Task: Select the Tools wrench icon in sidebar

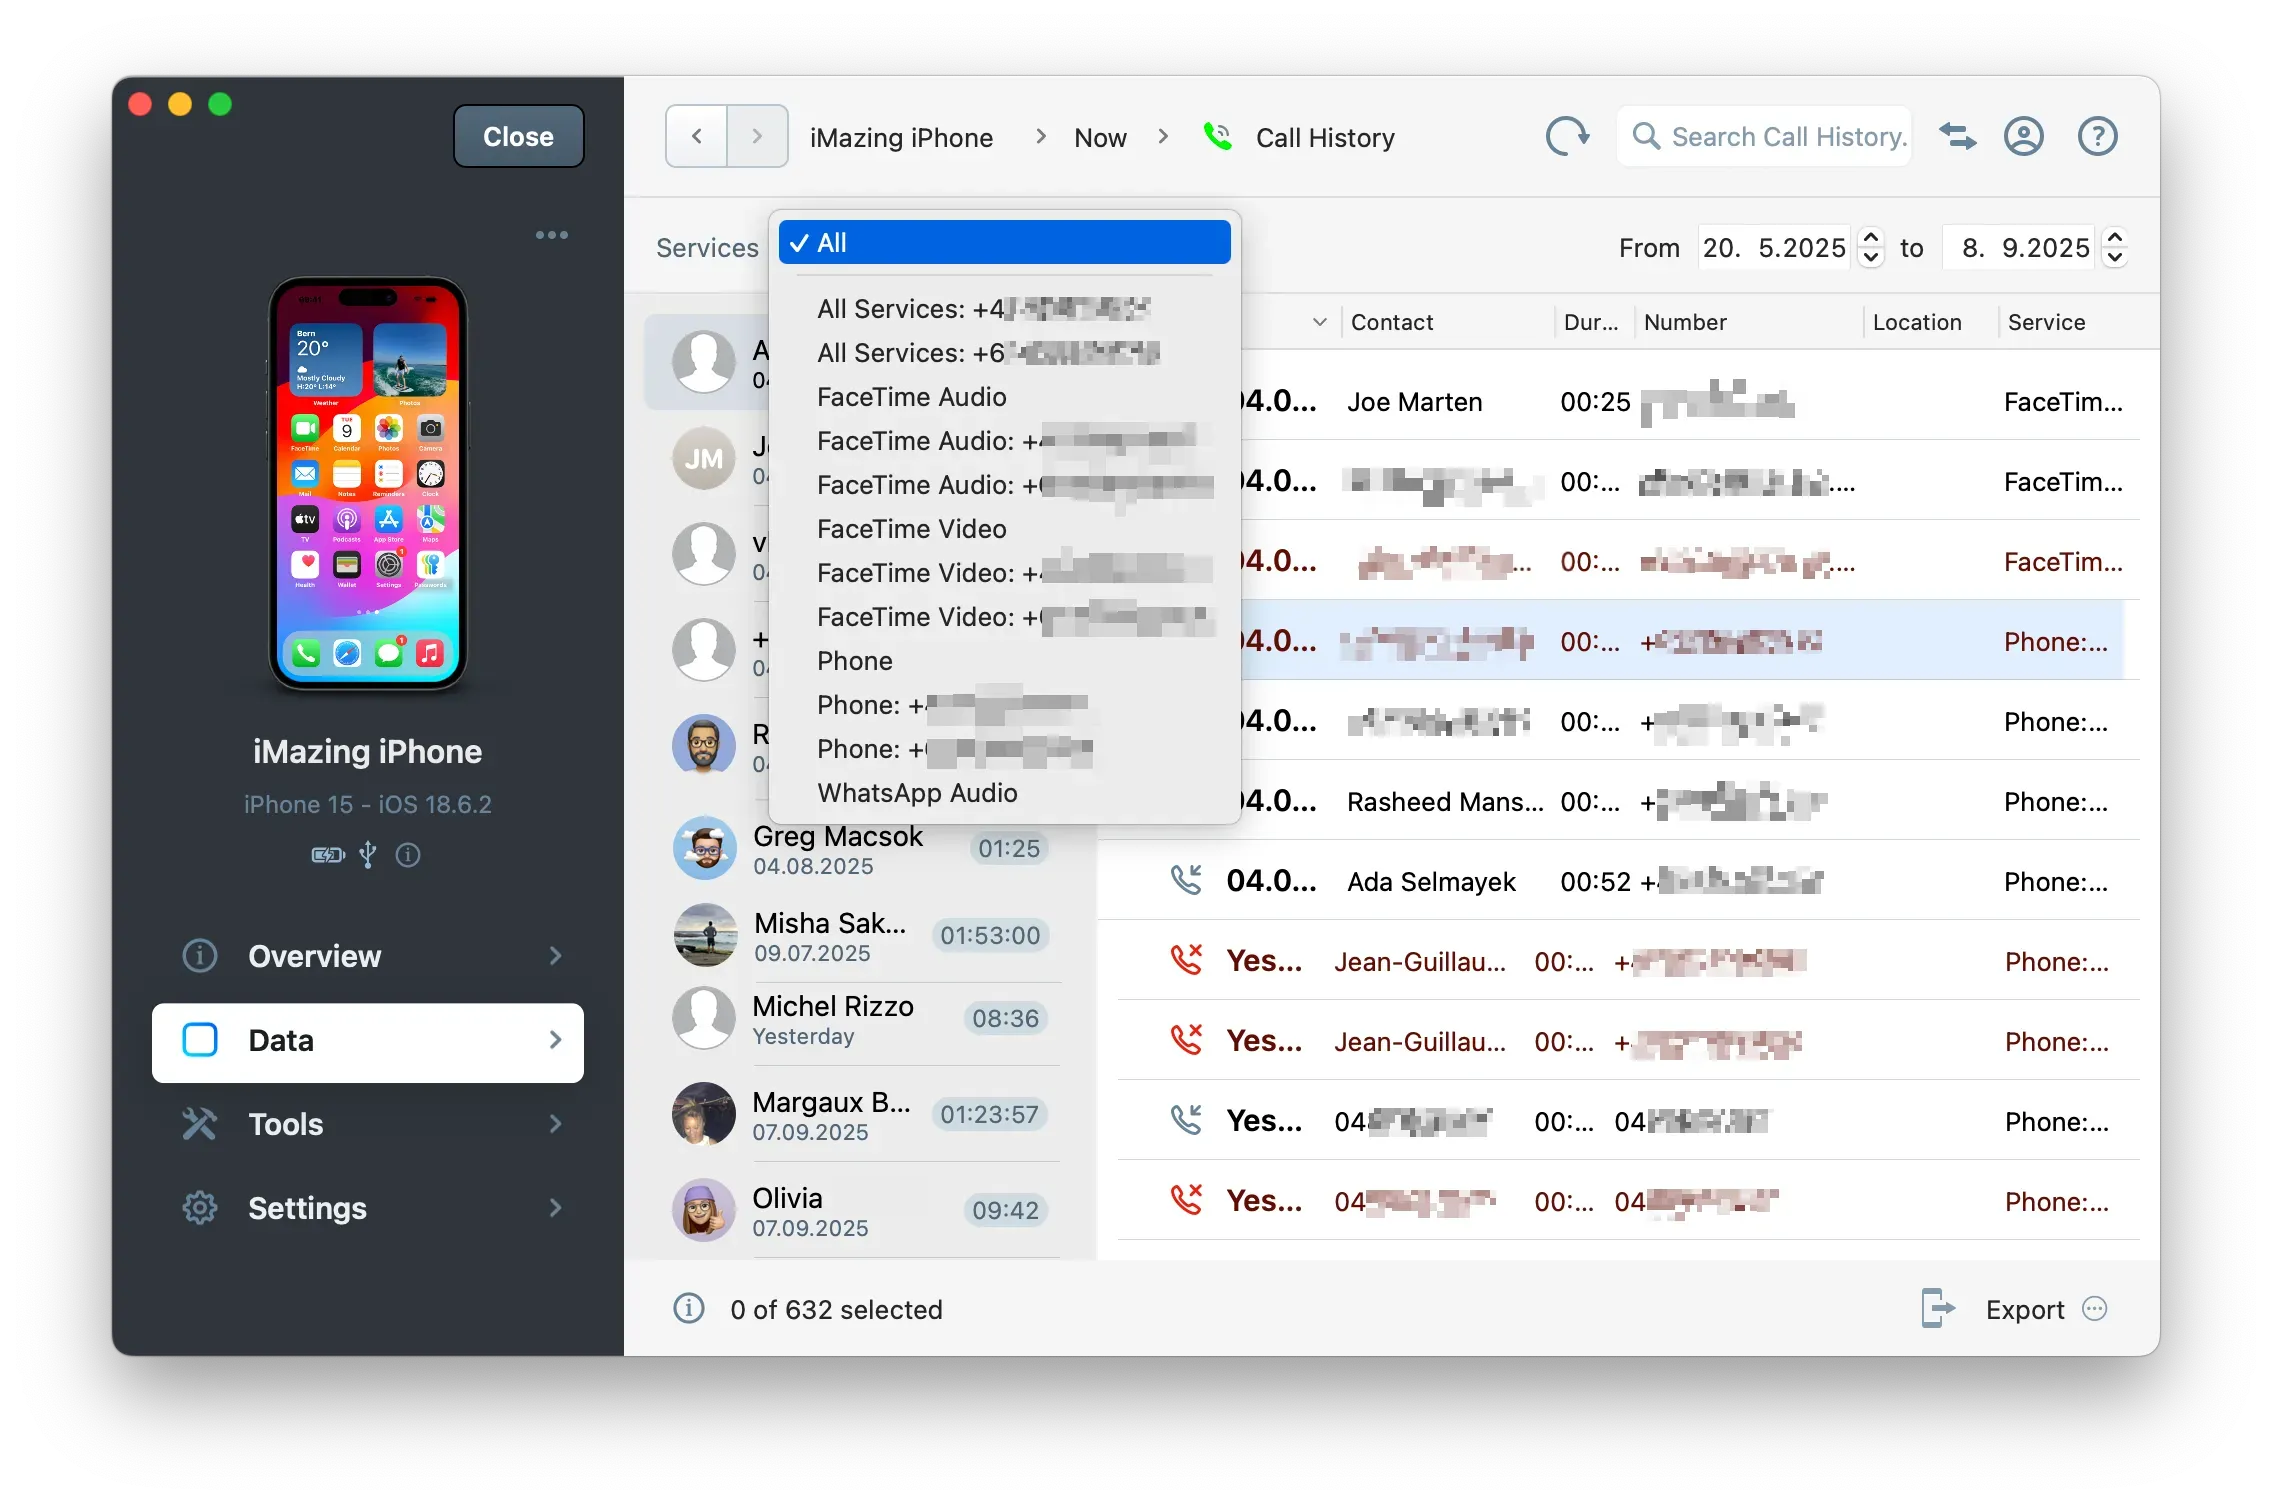Action: click(200, 1124)
